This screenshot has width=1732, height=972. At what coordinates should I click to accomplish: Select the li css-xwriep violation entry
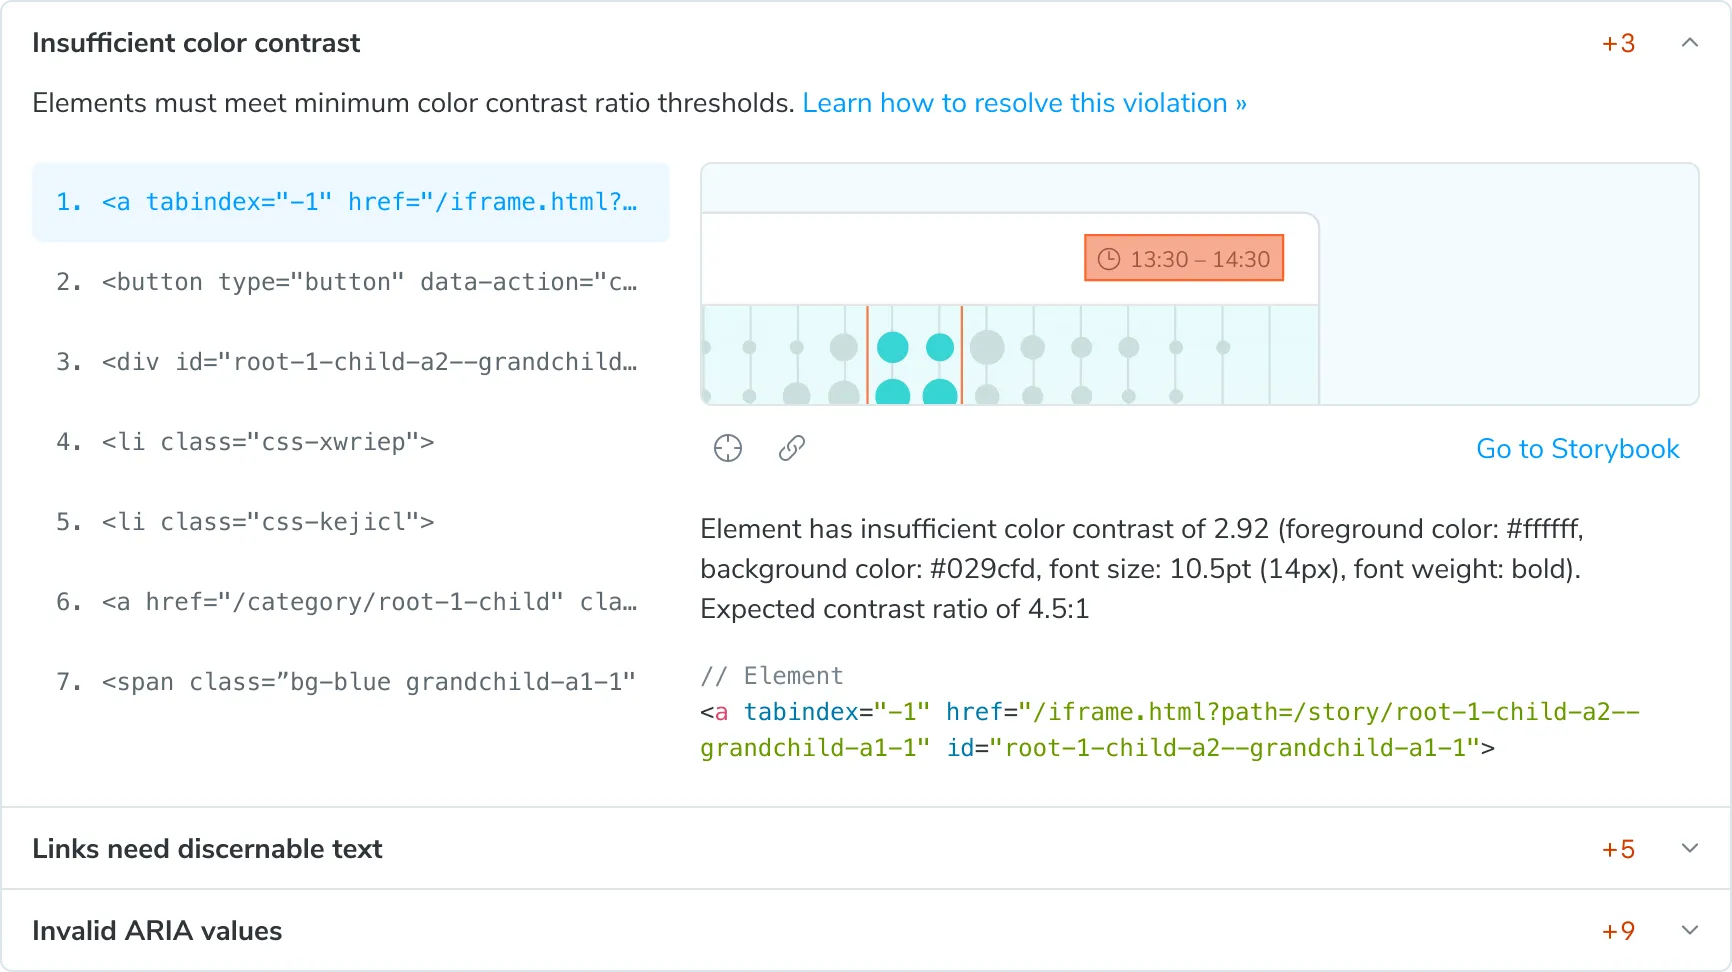click(x=268, y=442)
